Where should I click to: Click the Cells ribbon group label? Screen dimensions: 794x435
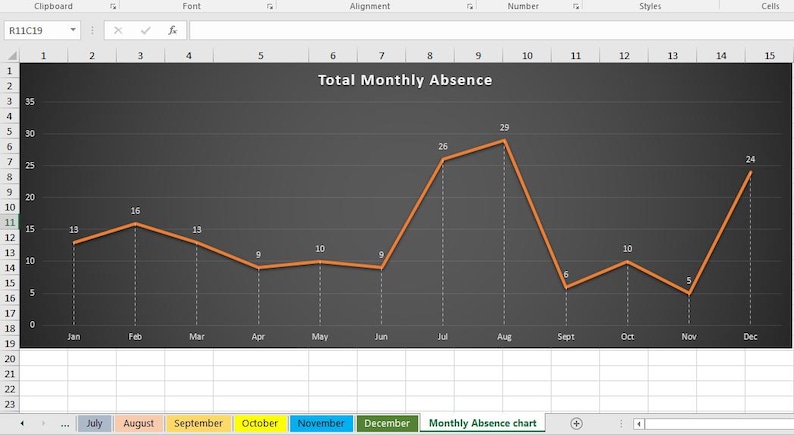tap(770, 6)
